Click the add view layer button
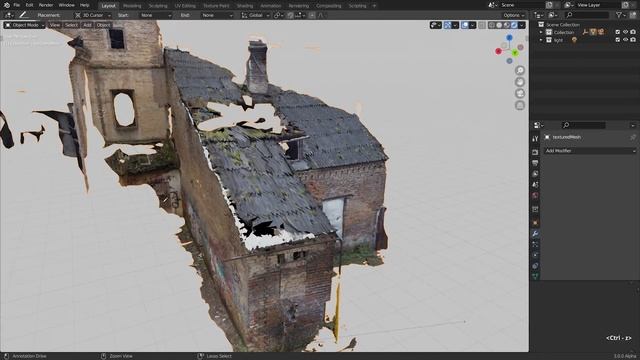Viewport: 640px width, 360px height. 625,5
